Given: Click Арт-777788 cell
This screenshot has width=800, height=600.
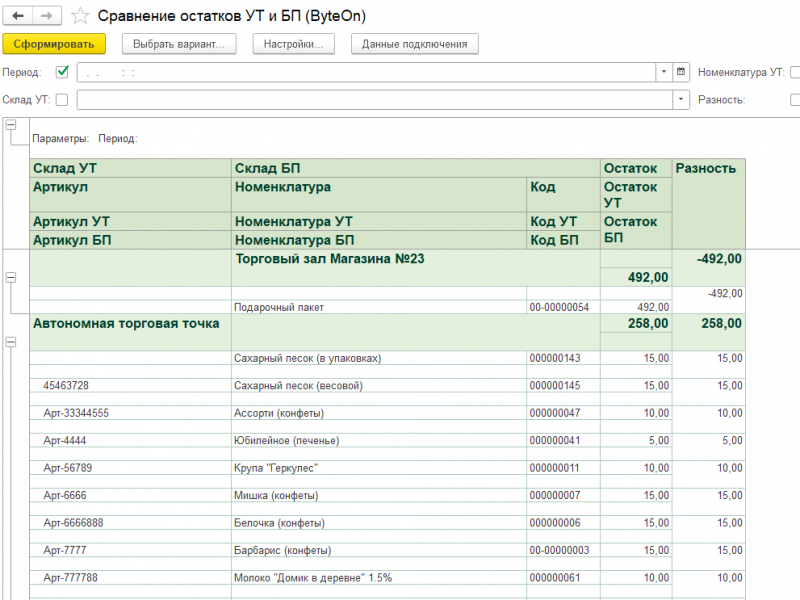Looking at the screenshot, I should coord(131,578).
